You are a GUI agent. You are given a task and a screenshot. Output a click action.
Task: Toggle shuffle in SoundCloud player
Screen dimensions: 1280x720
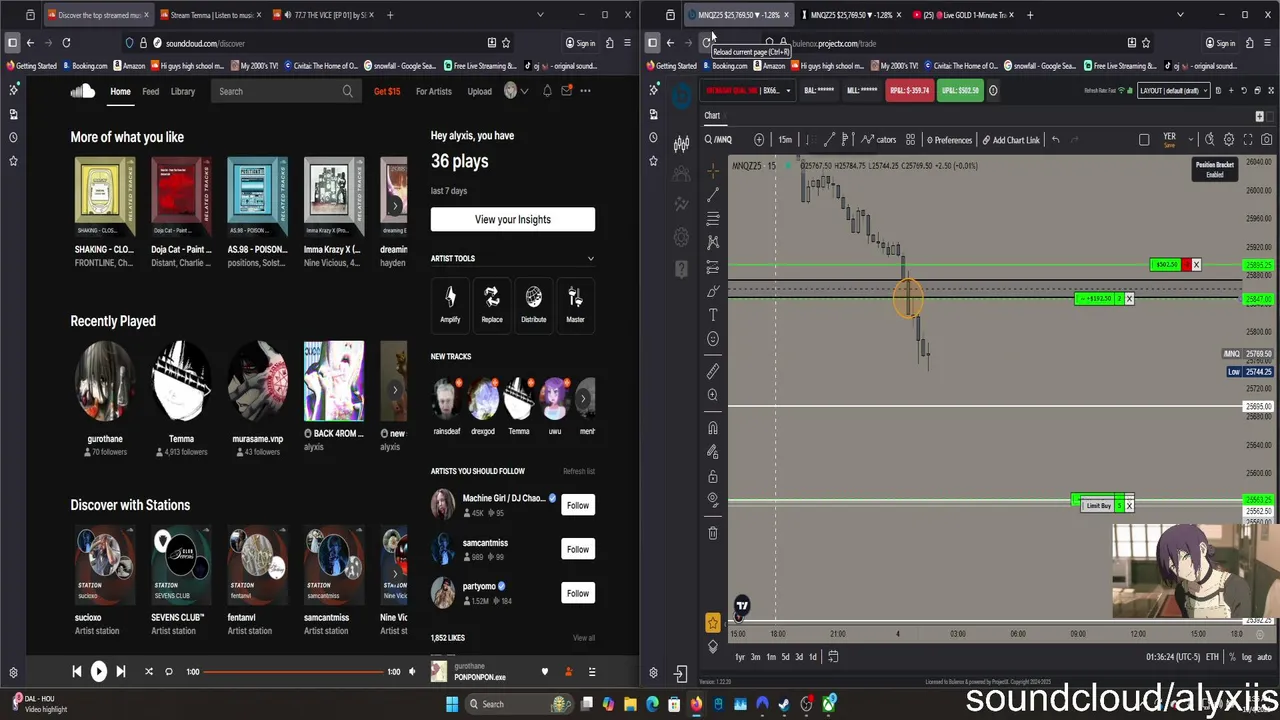click(x=149, y=672)
